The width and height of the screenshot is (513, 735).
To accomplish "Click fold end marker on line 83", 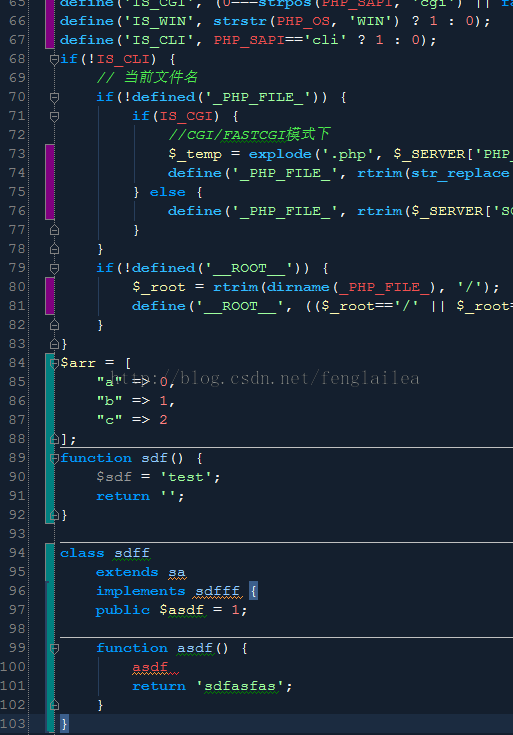I will (x=54, y=344).
